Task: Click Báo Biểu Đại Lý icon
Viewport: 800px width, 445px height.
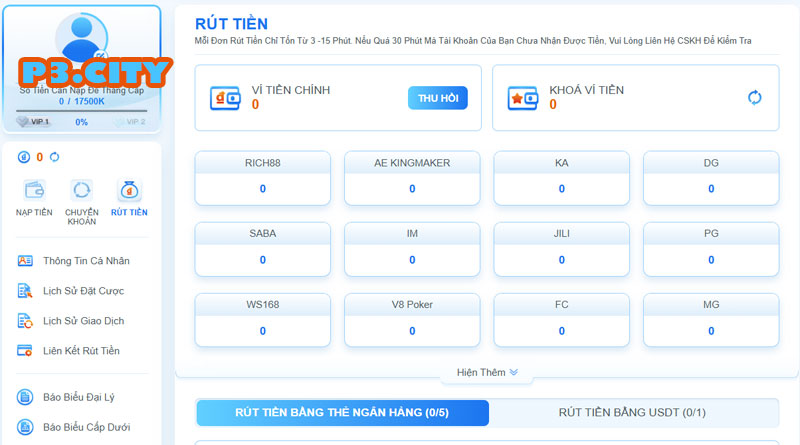Action: [25, 397]
